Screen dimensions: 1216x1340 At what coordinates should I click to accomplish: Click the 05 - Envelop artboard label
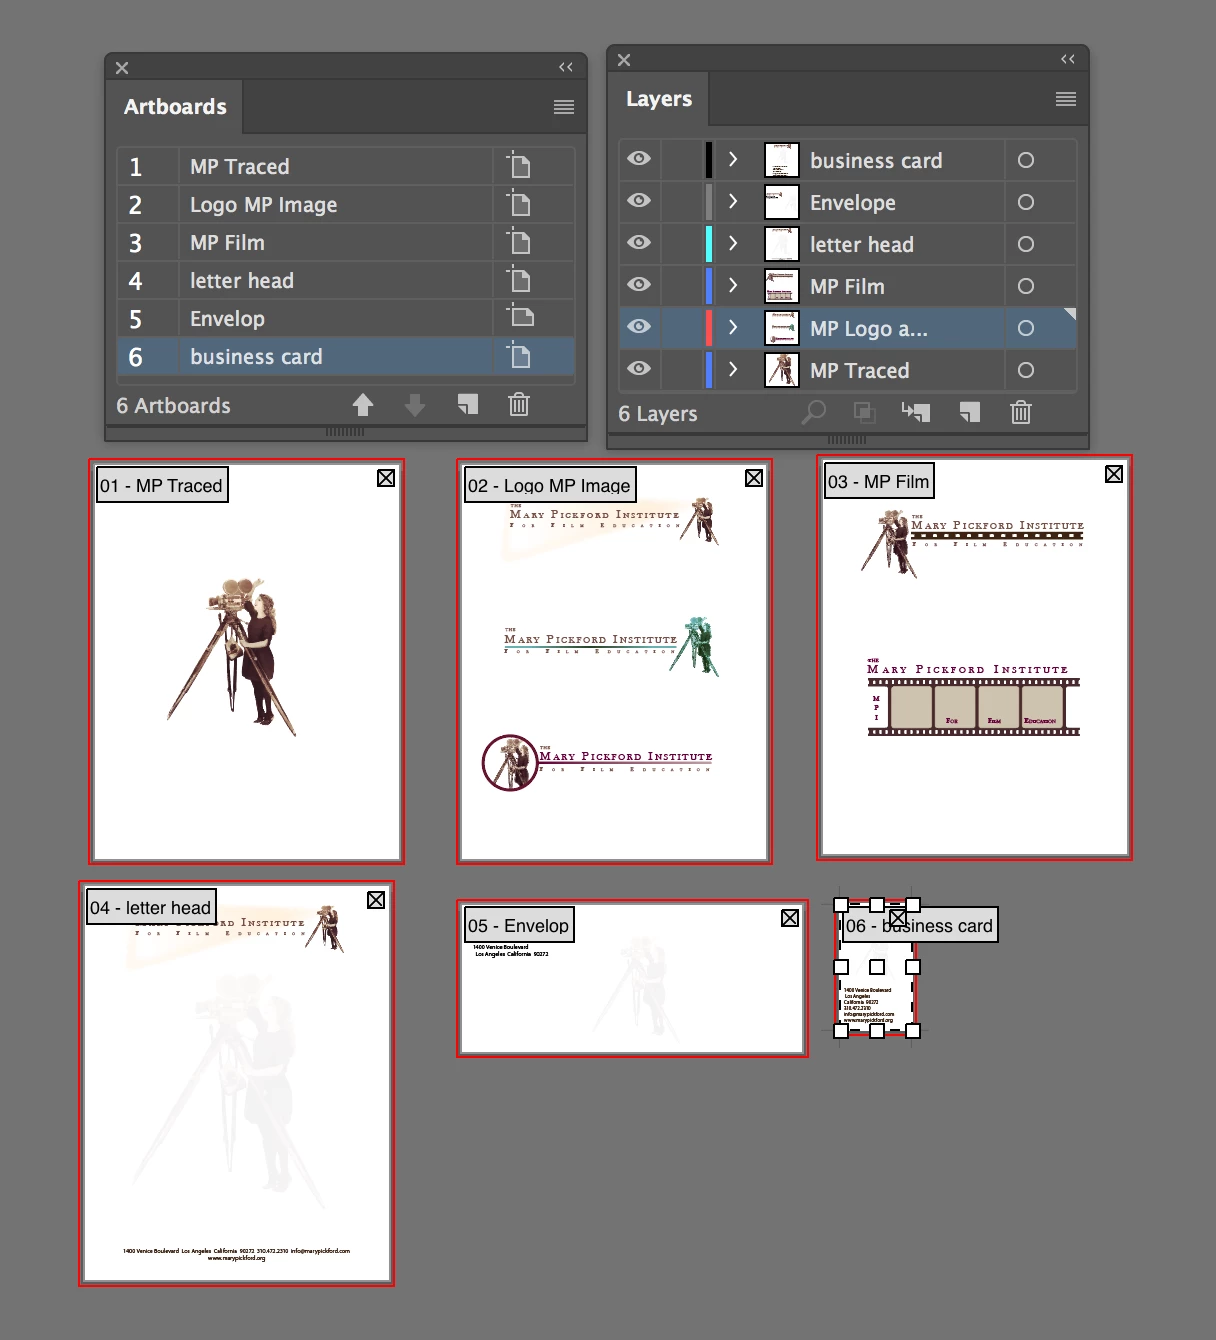(x=519, y=925)
